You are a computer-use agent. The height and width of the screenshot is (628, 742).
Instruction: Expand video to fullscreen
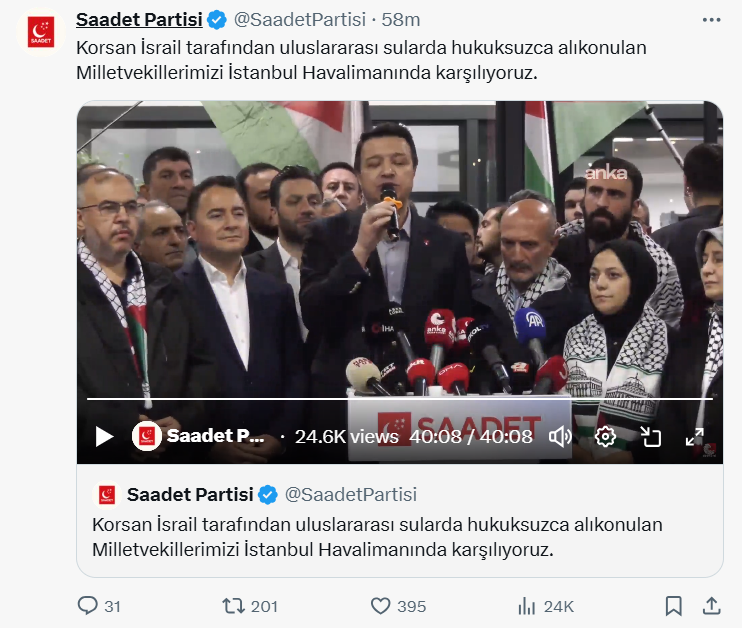point(695,436)
